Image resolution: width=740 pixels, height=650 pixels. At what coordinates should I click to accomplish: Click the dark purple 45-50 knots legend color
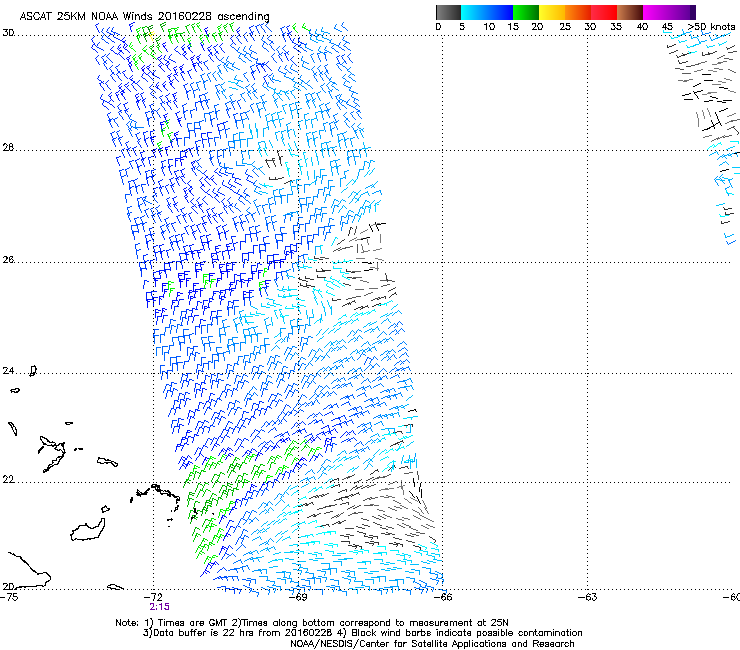pos(682,12)
